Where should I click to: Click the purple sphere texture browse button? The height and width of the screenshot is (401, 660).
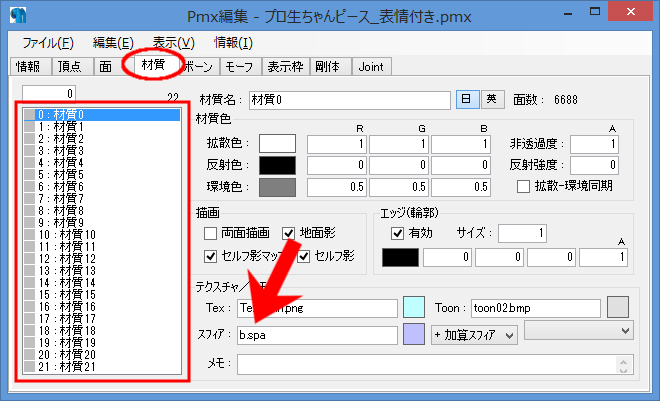[x=414, y=335]
